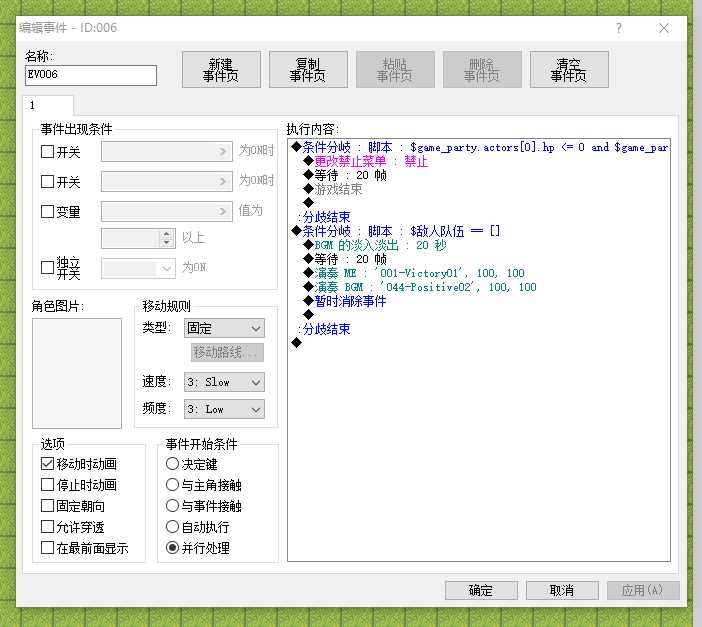Screen dimensions: 702x627
Task: Select the 与主角接触 trigger radio button
Action: (x=172, y=485)
